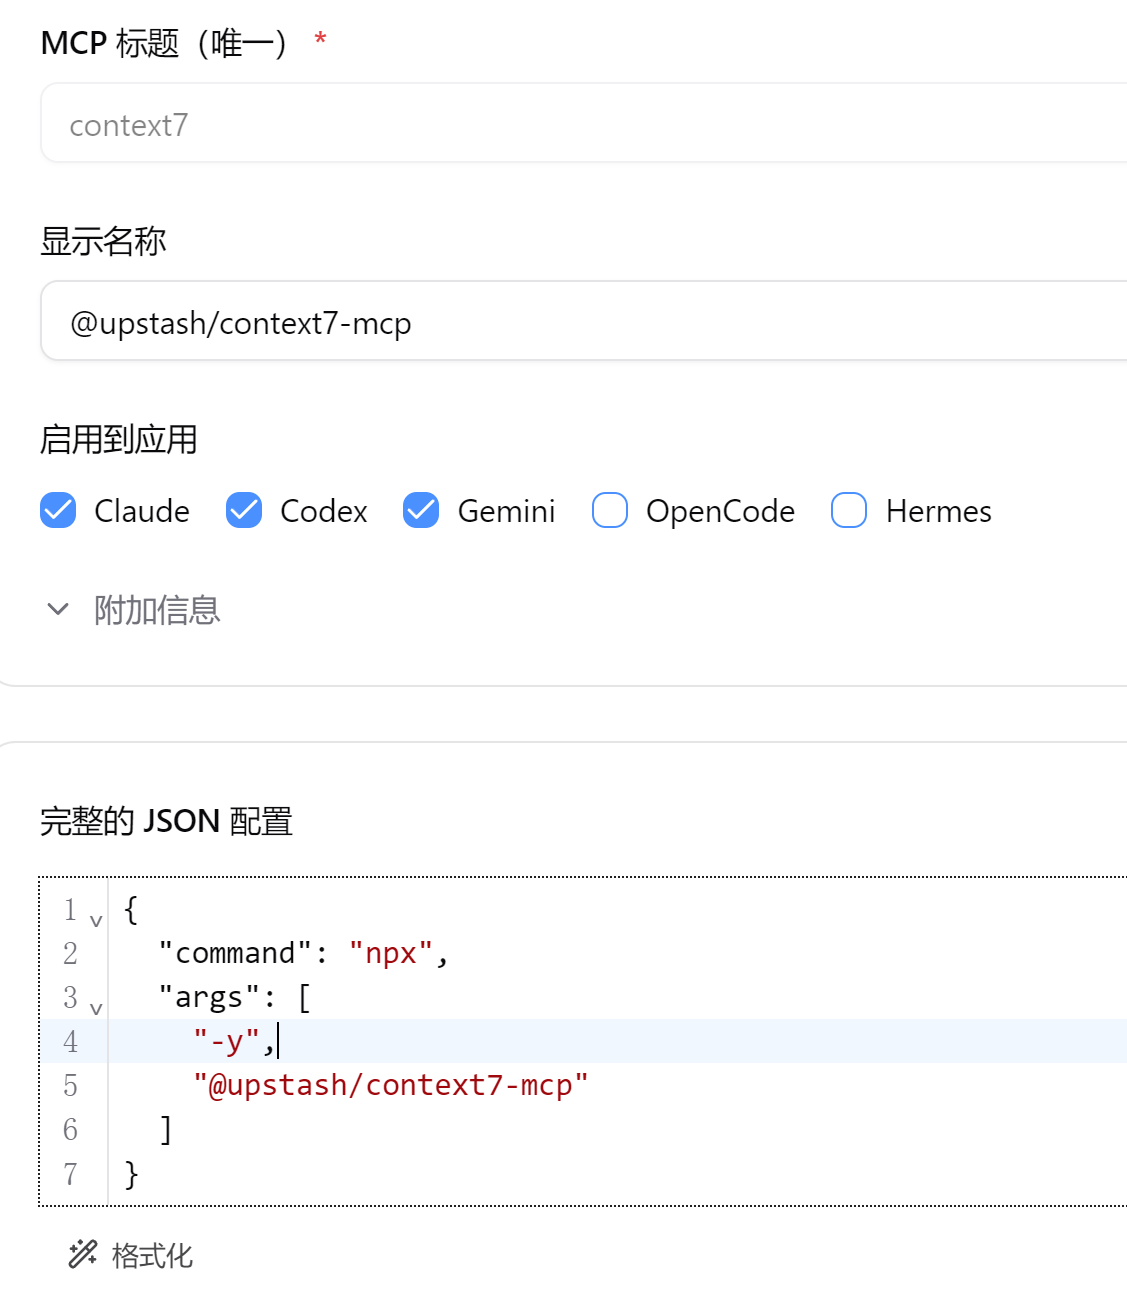
Task: Collapse args array fold arrow on line 3
Action: [96, 1008]
